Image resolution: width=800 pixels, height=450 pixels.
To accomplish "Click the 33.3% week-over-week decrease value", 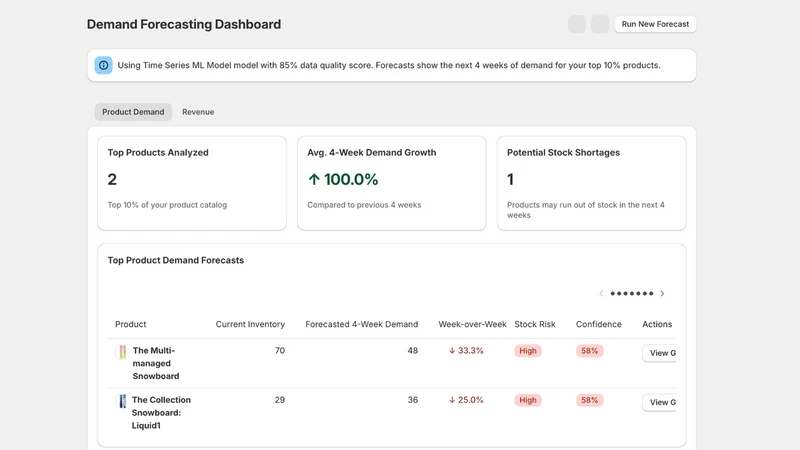I will click(466, 351).
